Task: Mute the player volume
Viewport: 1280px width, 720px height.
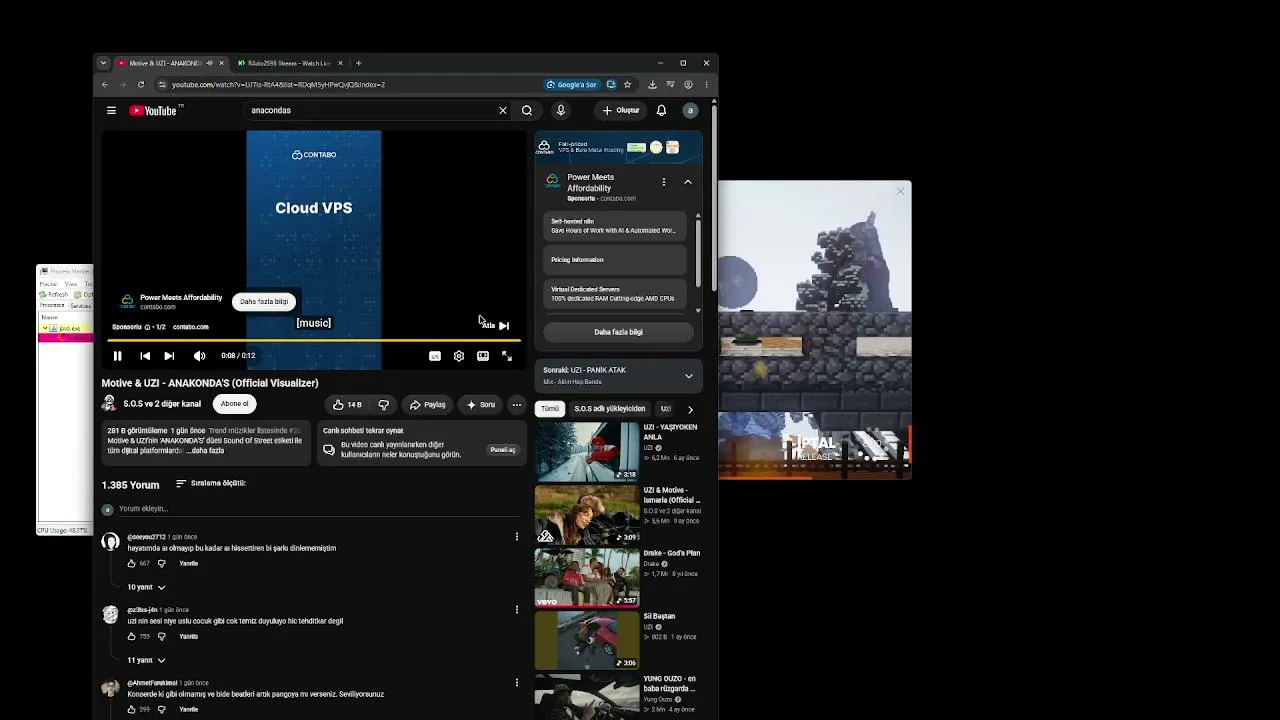Action: coord(199,356)
